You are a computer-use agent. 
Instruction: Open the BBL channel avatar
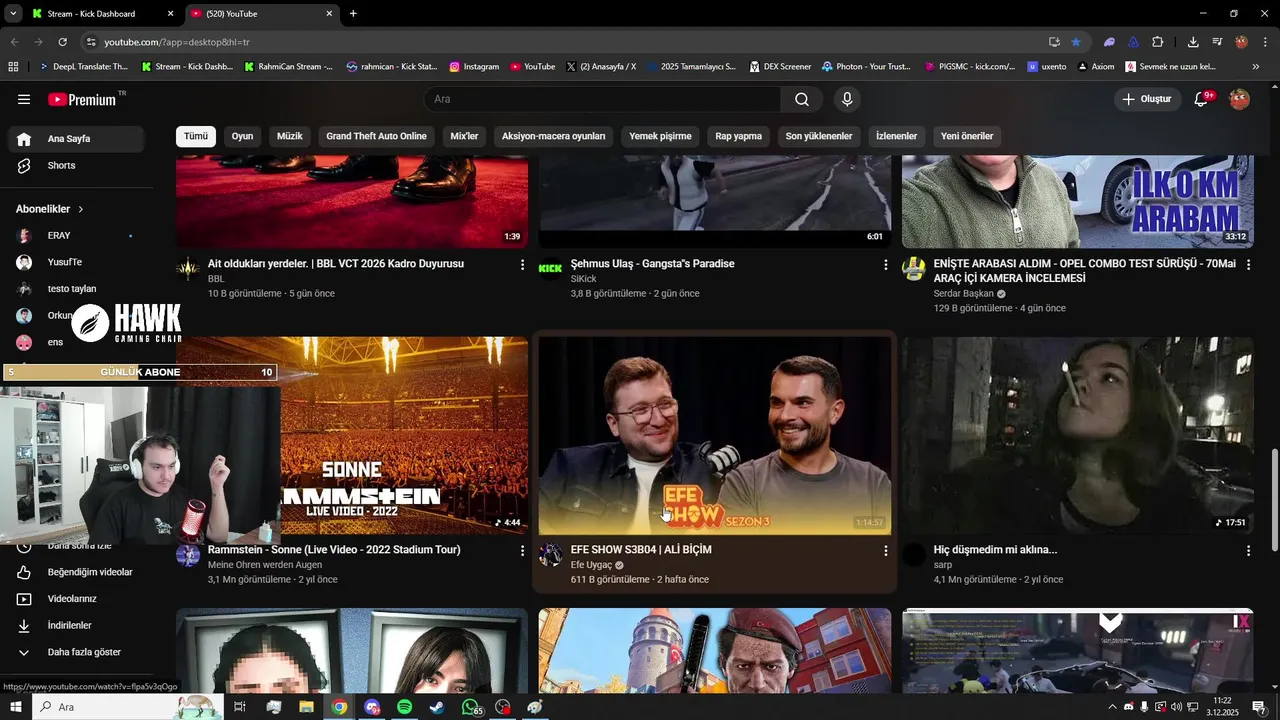[x=188, y=269]
